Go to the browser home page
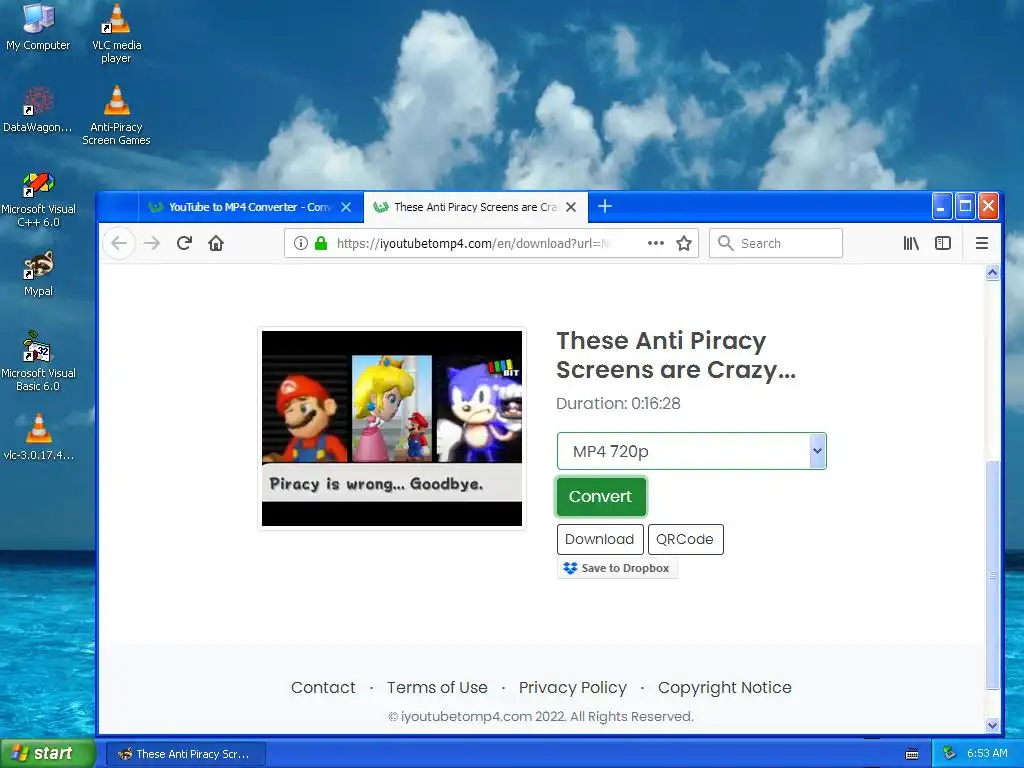 (x=216, y=244)
